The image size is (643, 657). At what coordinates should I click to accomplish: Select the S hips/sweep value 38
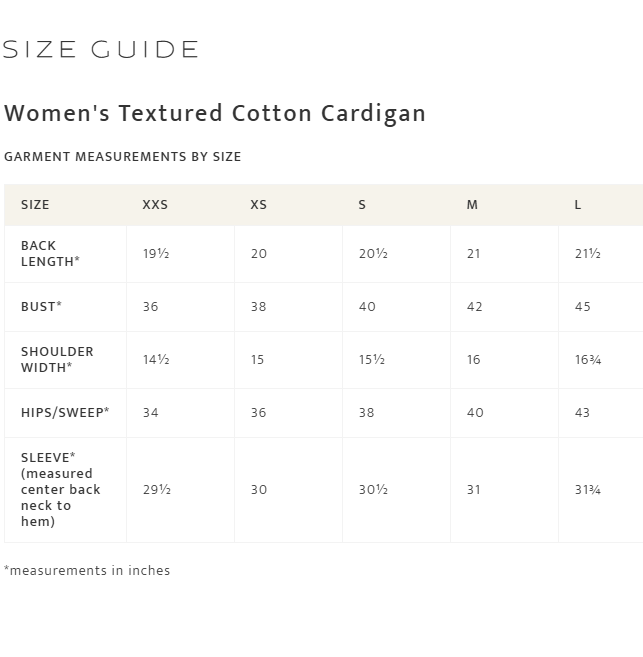click(x=367, y=413)
